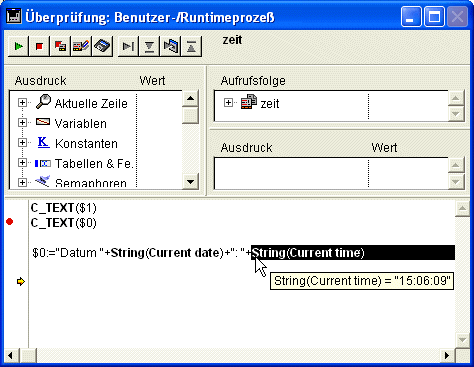Click the Step Into toolbar button
The image size is (474, 367).
[x=149, y=46]
